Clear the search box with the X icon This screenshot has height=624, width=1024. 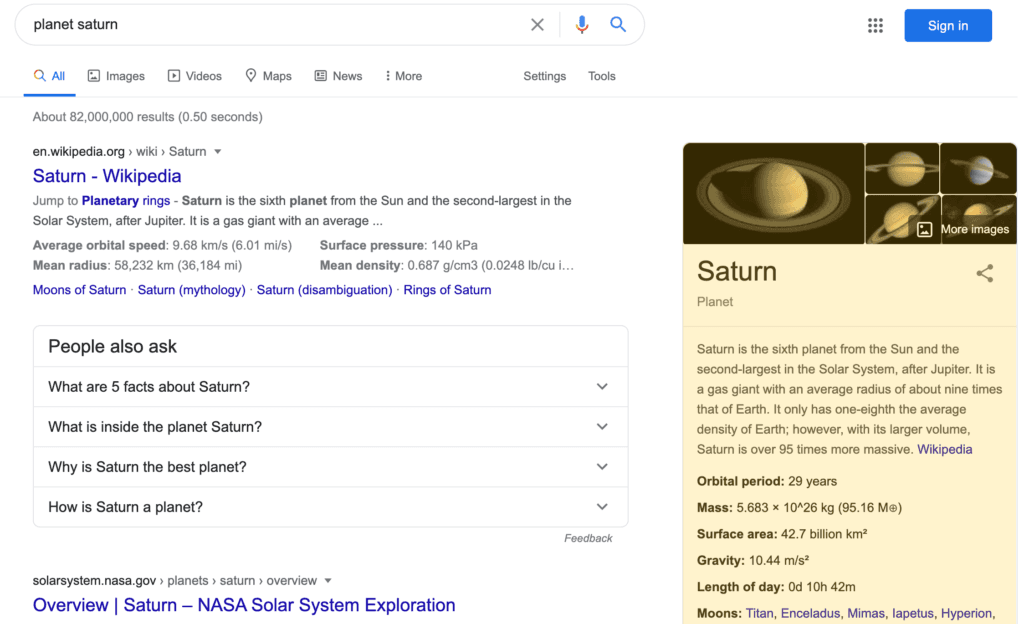click(x=537, y=25)
